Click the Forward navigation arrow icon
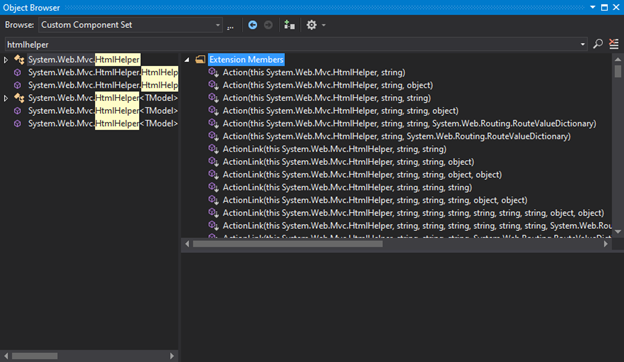The width and height of the screenshot is (624, 362). pyautogui.click(x=268, y=25)
